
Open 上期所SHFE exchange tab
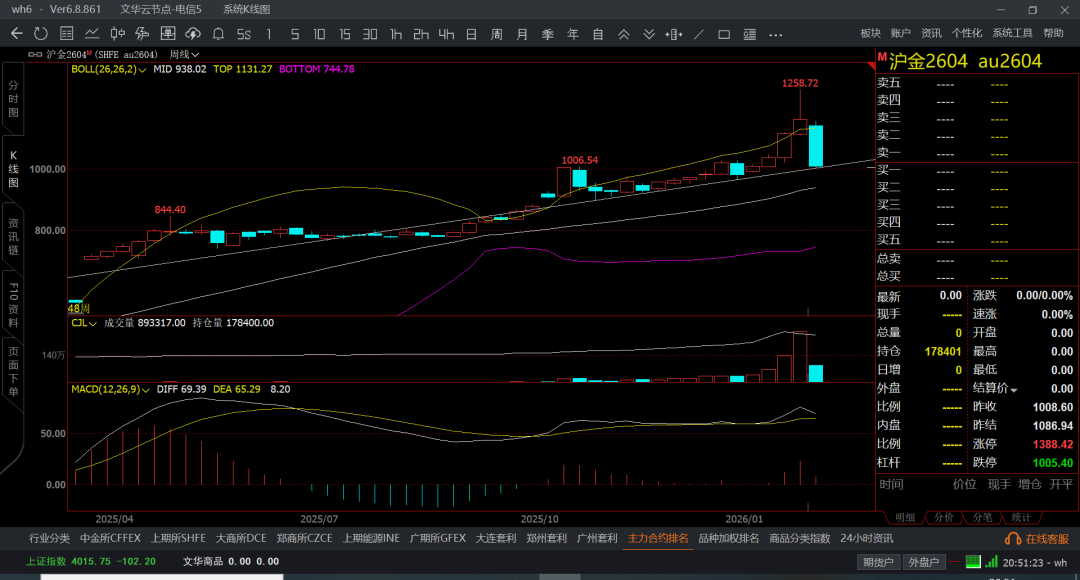tap(178, 538)
